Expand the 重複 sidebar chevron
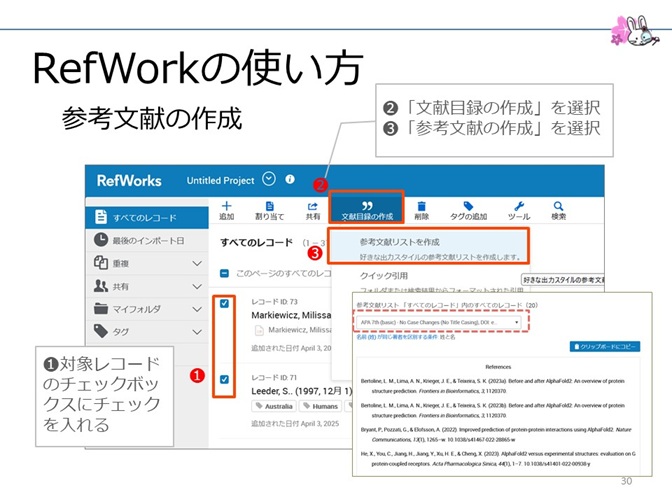The width and height of the screenshot is (672, 504). 197,263
